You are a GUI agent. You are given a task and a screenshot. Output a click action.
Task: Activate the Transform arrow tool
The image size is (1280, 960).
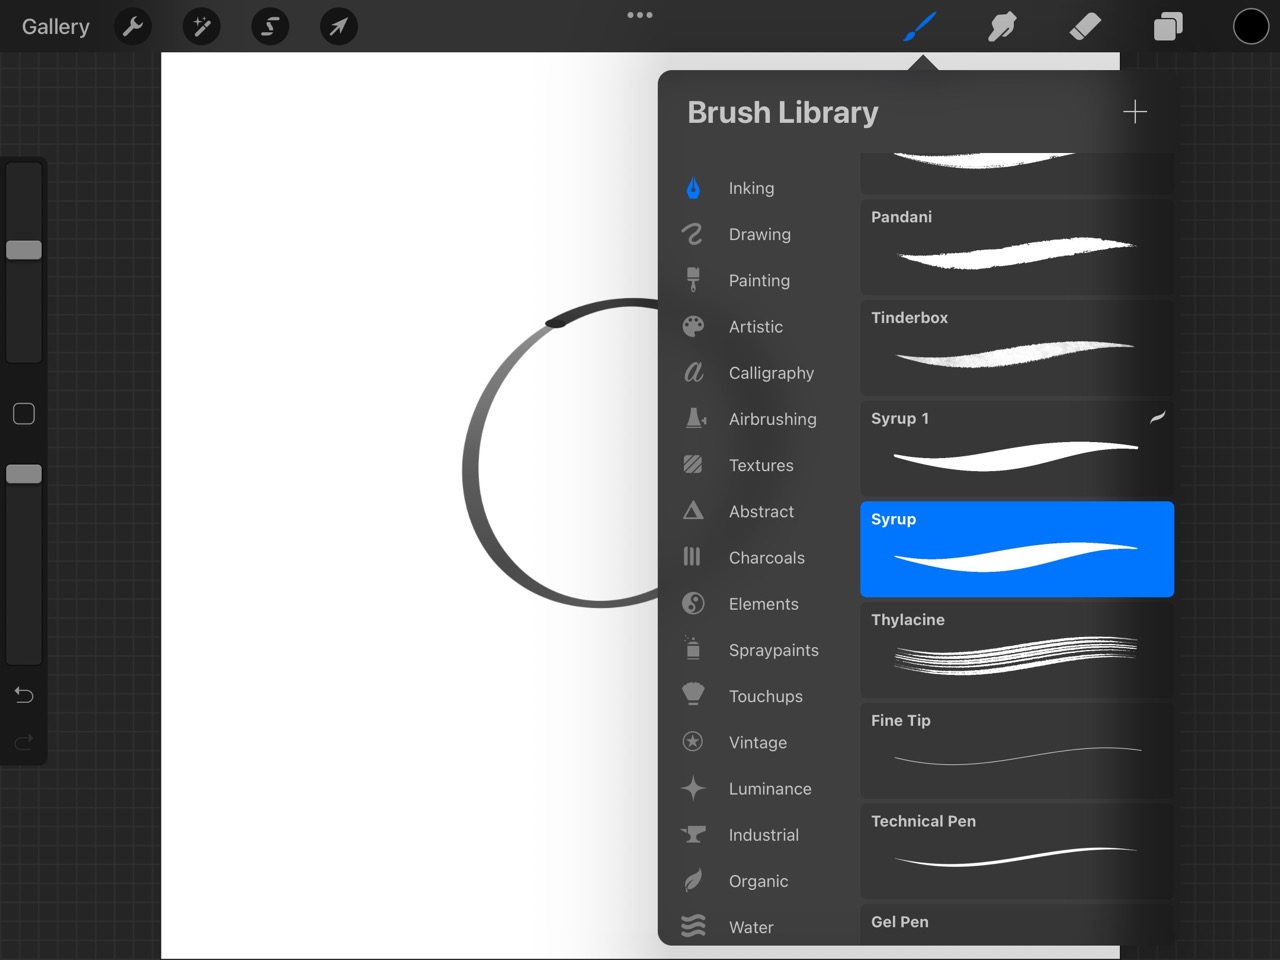coord(339,27)
